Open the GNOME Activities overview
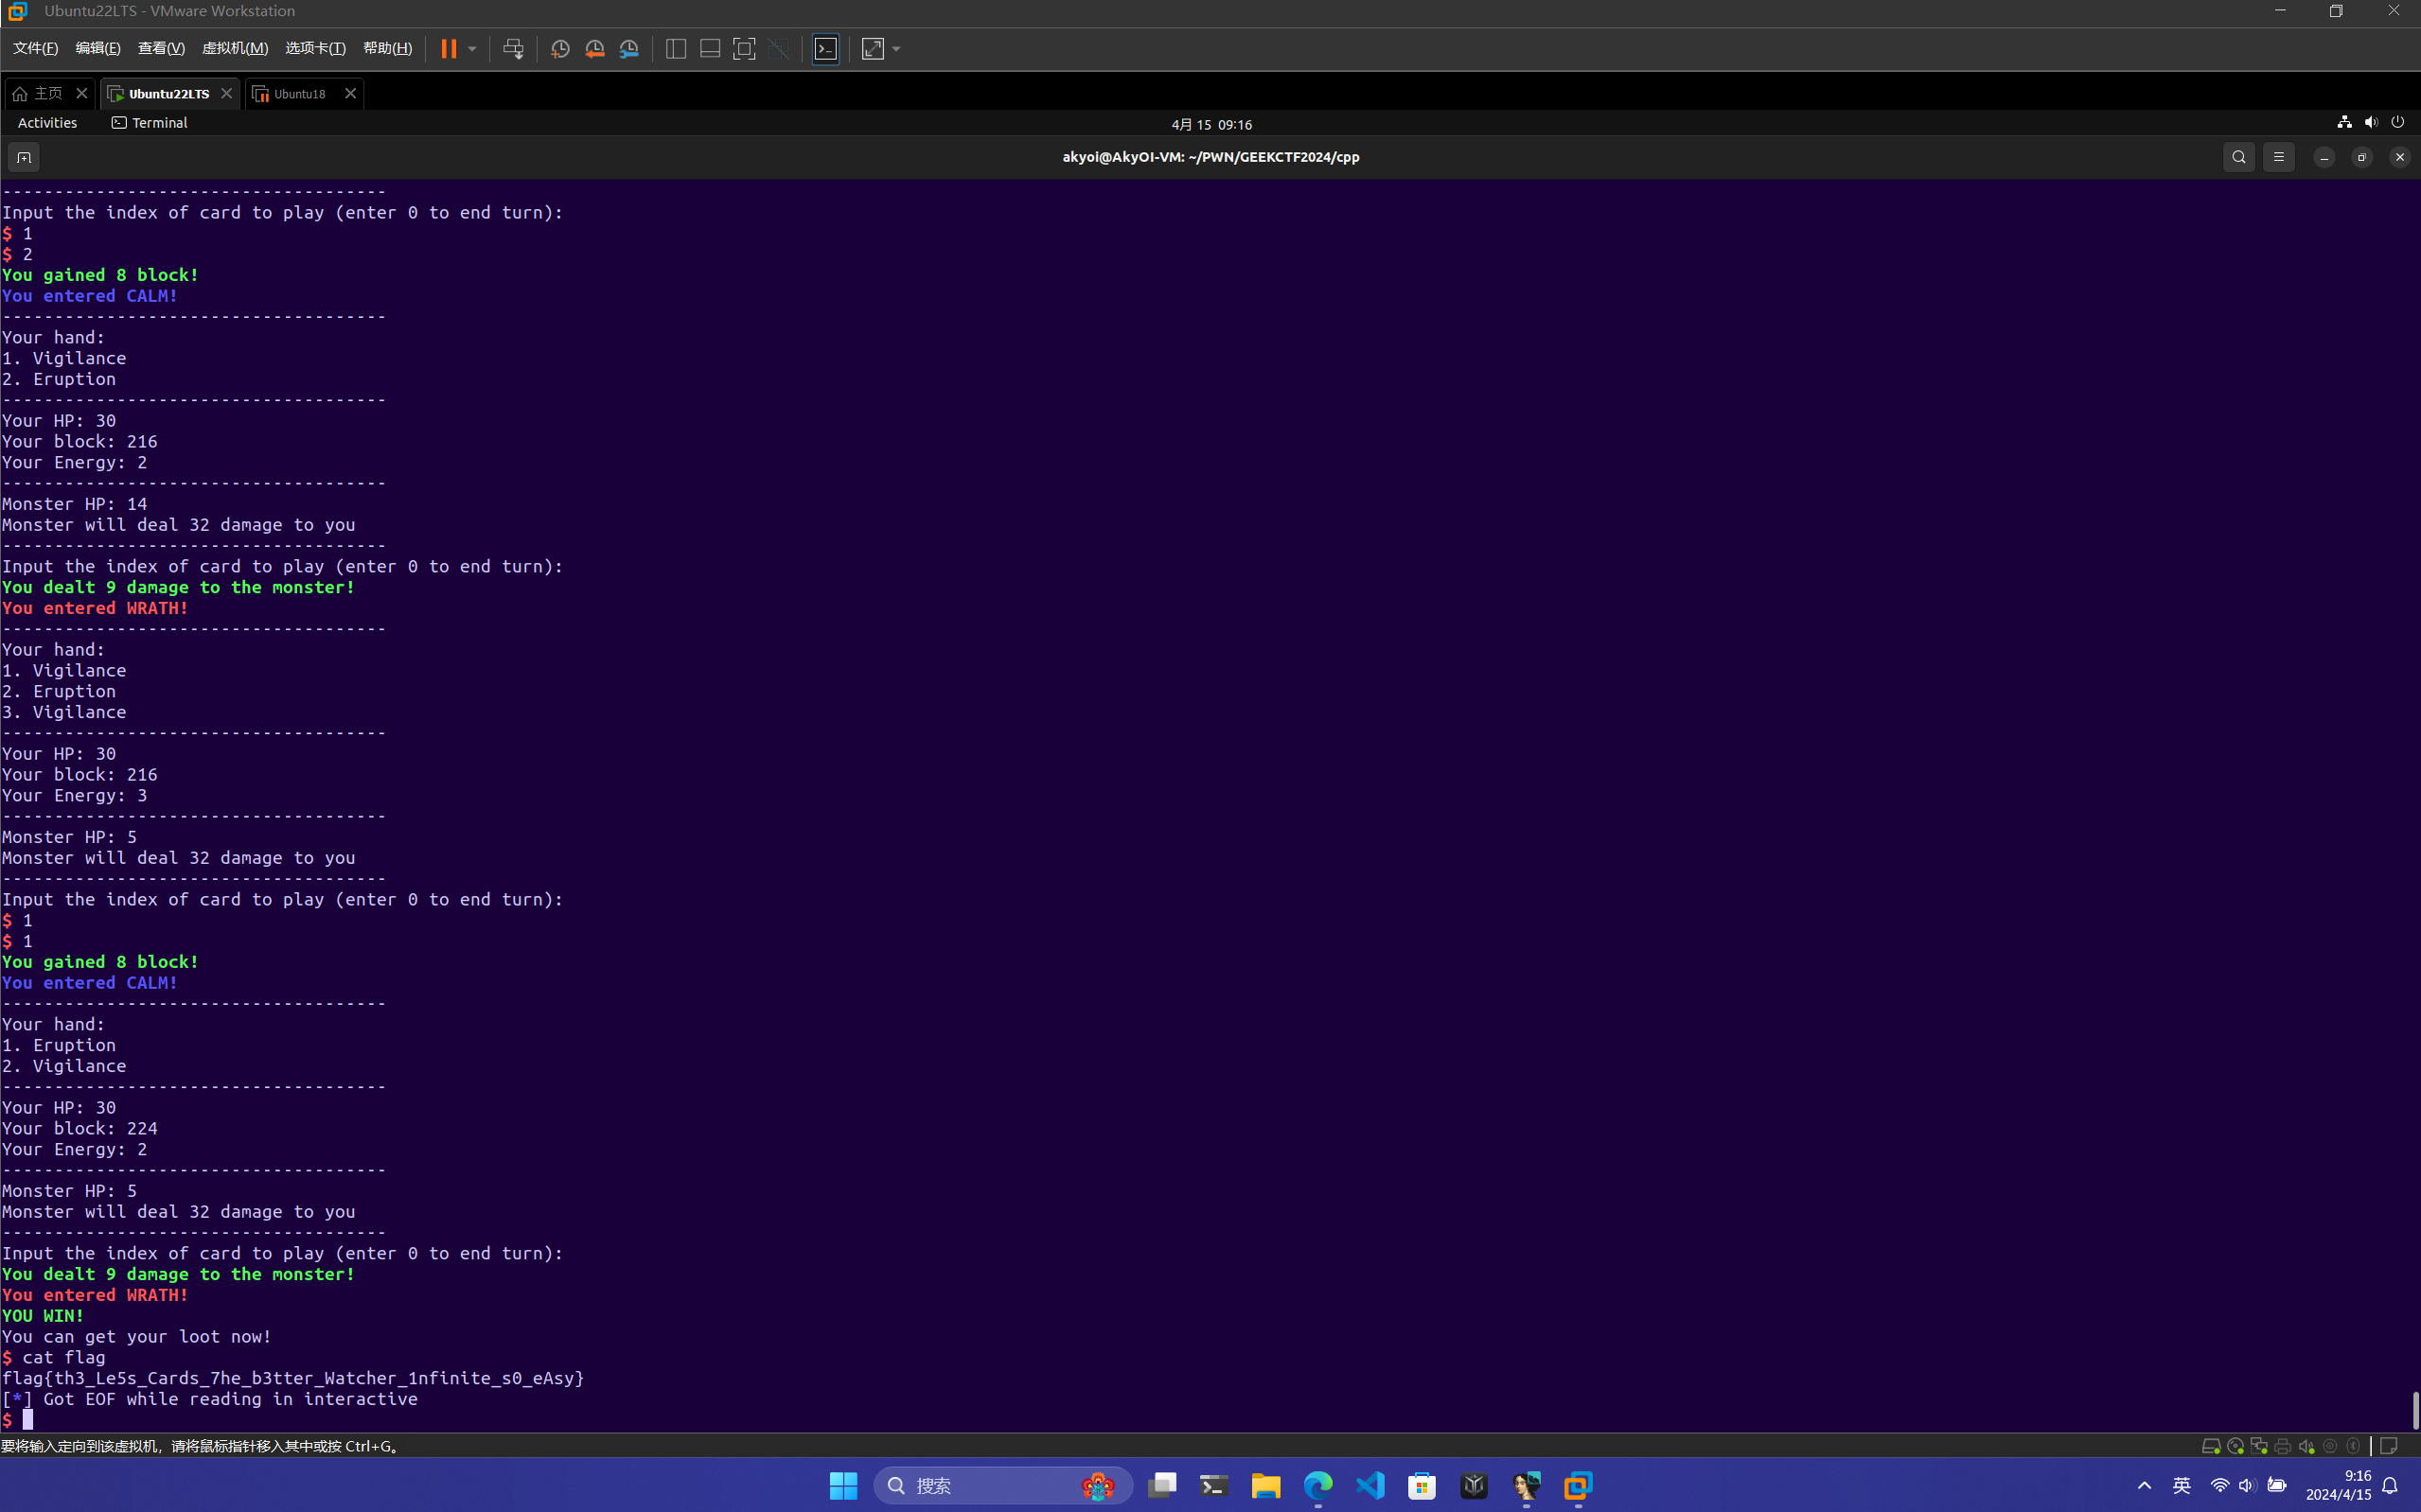This screenshot has width=2421, height=1512. coord(47,123)
